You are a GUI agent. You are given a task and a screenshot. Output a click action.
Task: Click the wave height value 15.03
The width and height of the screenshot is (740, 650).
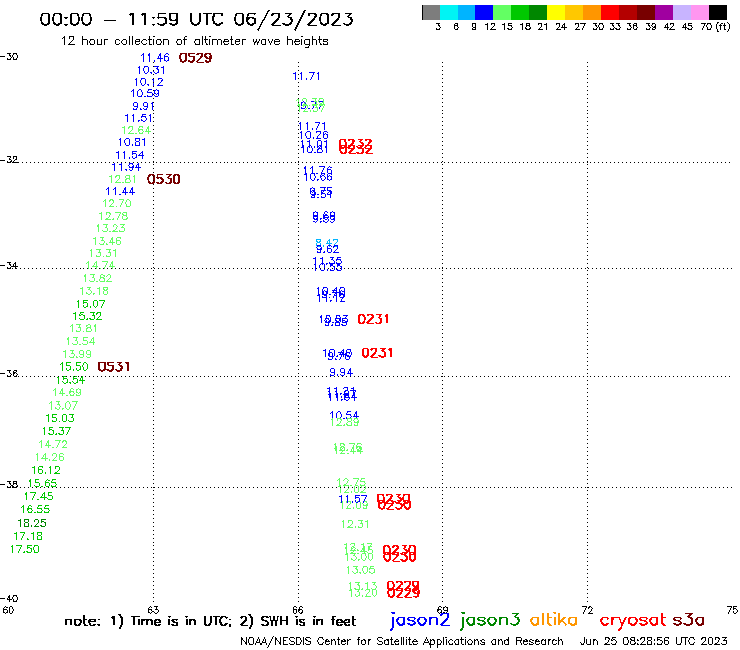(x=60, y=418)
